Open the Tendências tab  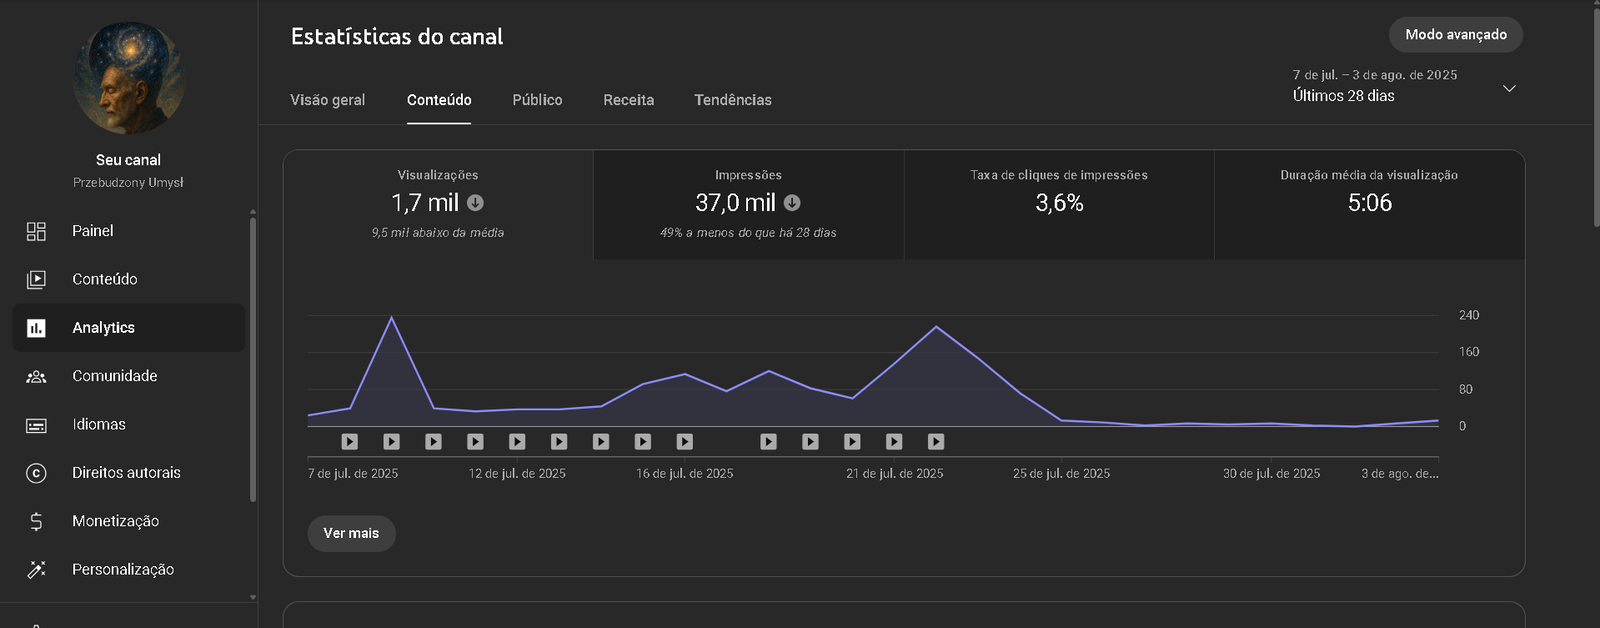click(733, 100)
